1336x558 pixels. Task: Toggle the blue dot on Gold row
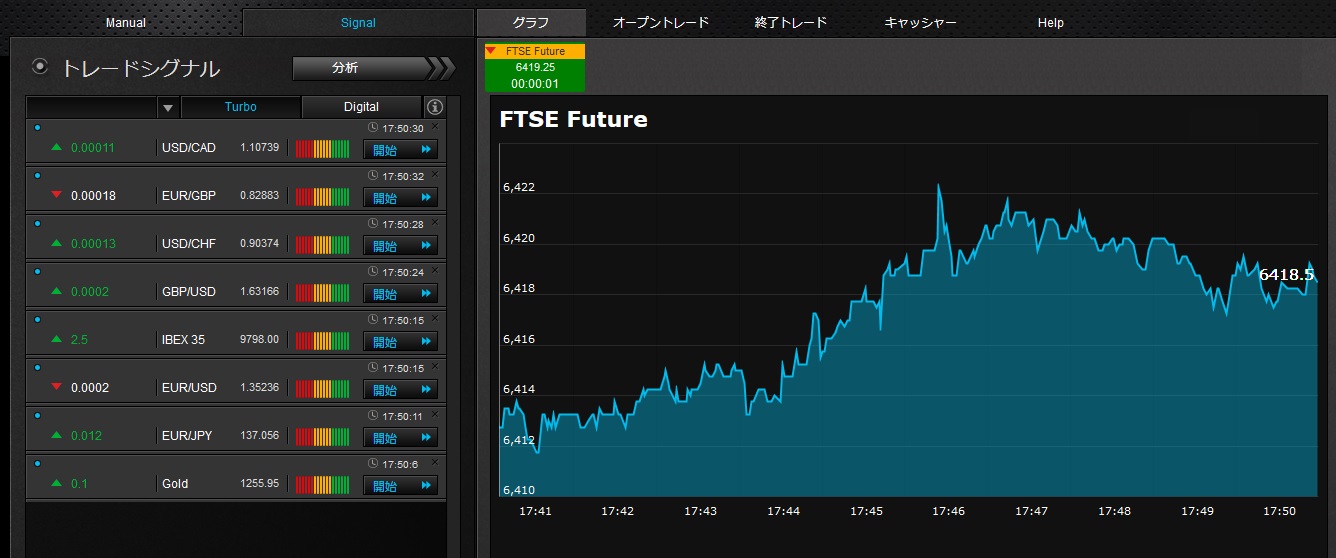point(37,464)
